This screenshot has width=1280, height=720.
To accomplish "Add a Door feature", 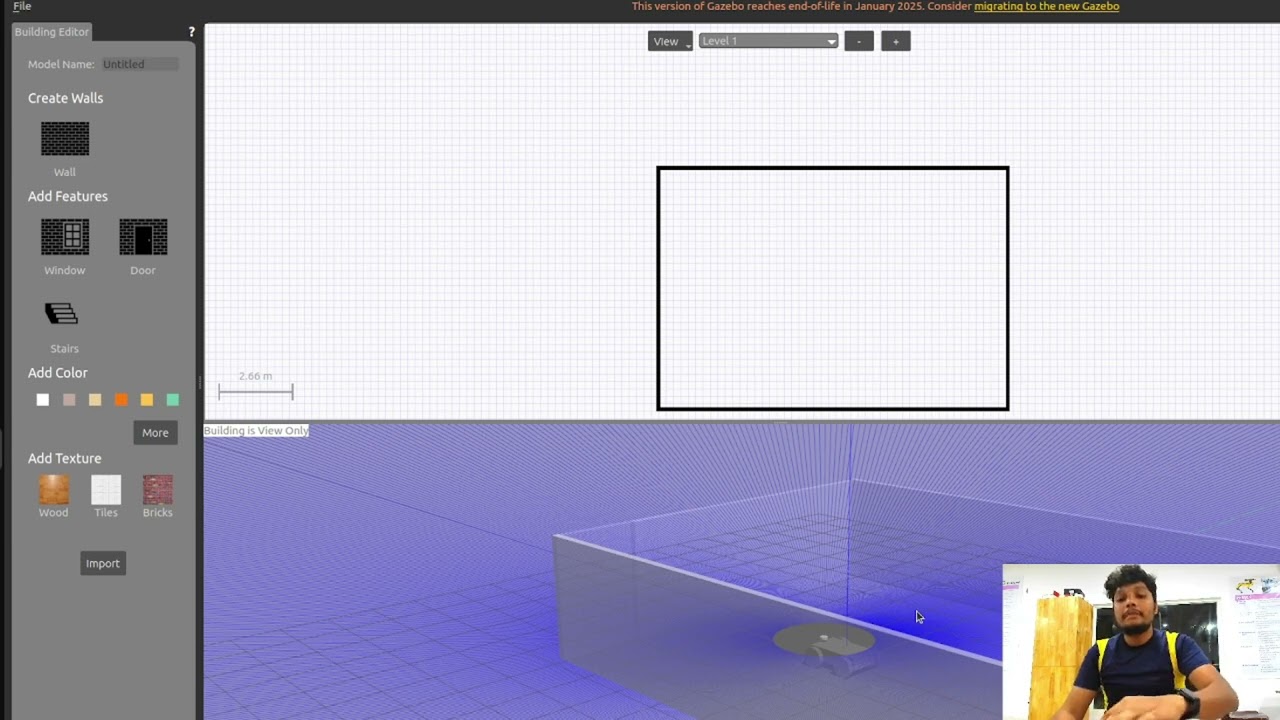I will (143, 237).
